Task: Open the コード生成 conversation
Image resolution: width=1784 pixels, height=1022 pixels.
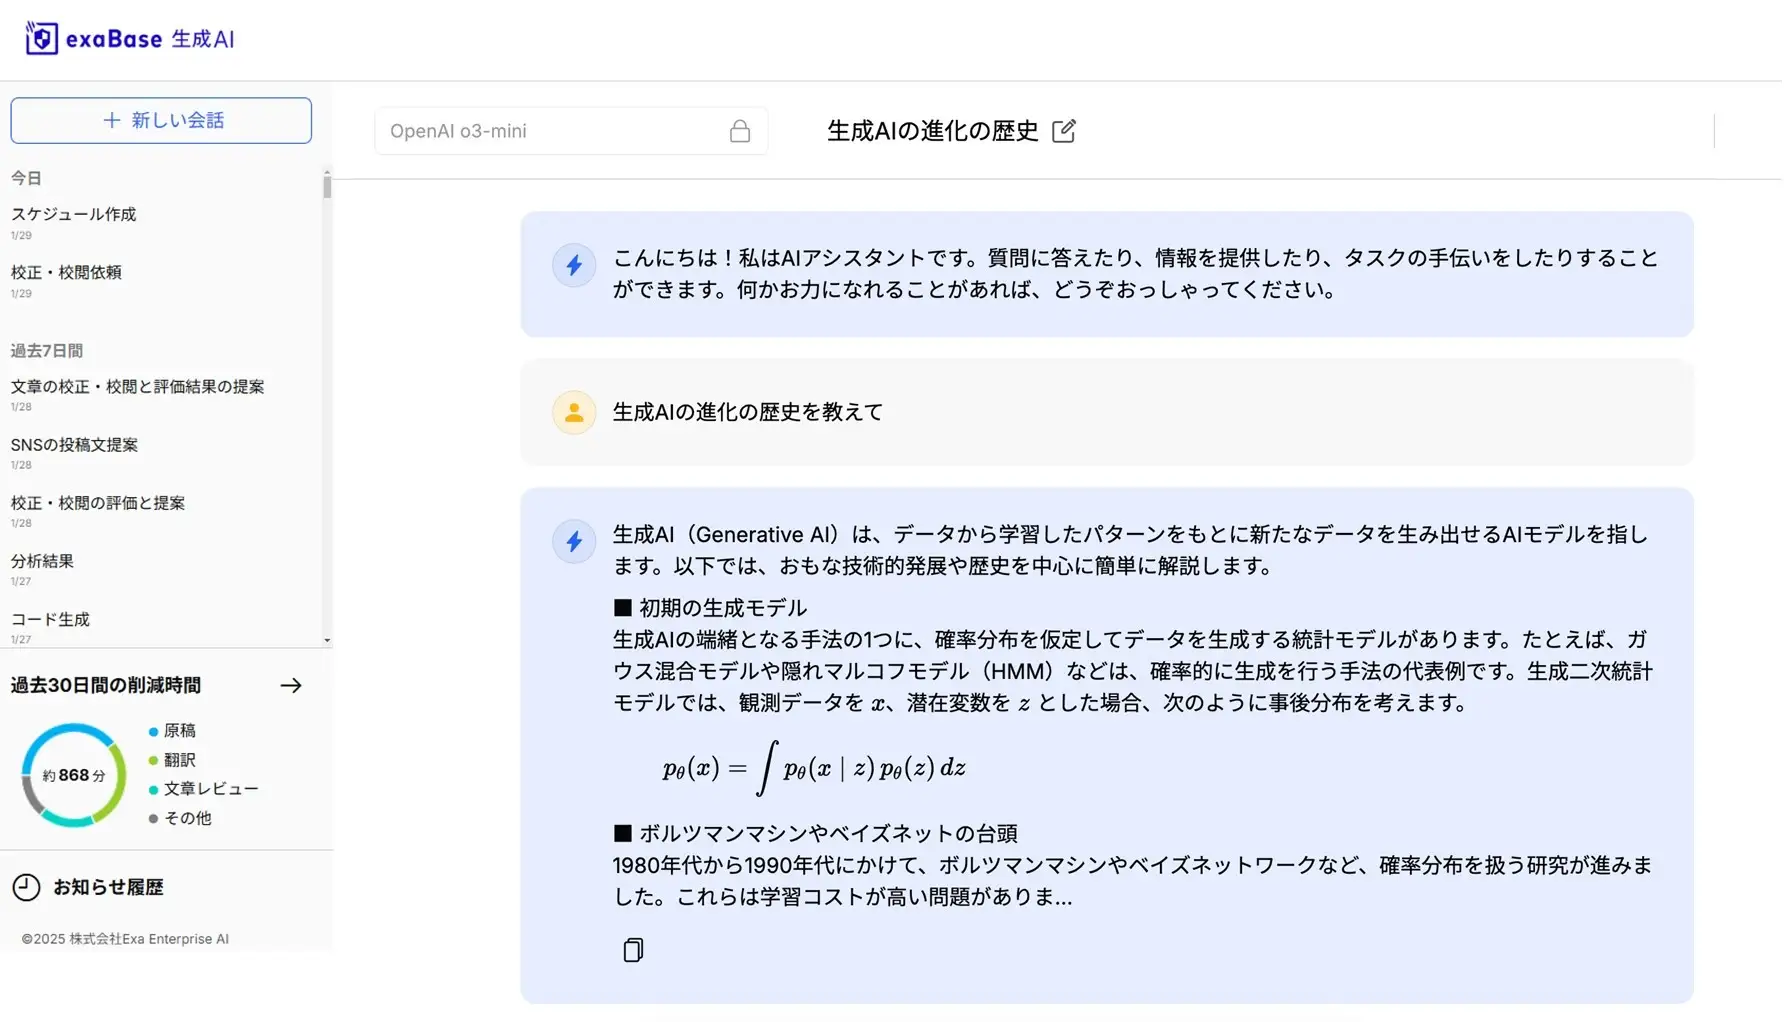Action: point(50,619)
